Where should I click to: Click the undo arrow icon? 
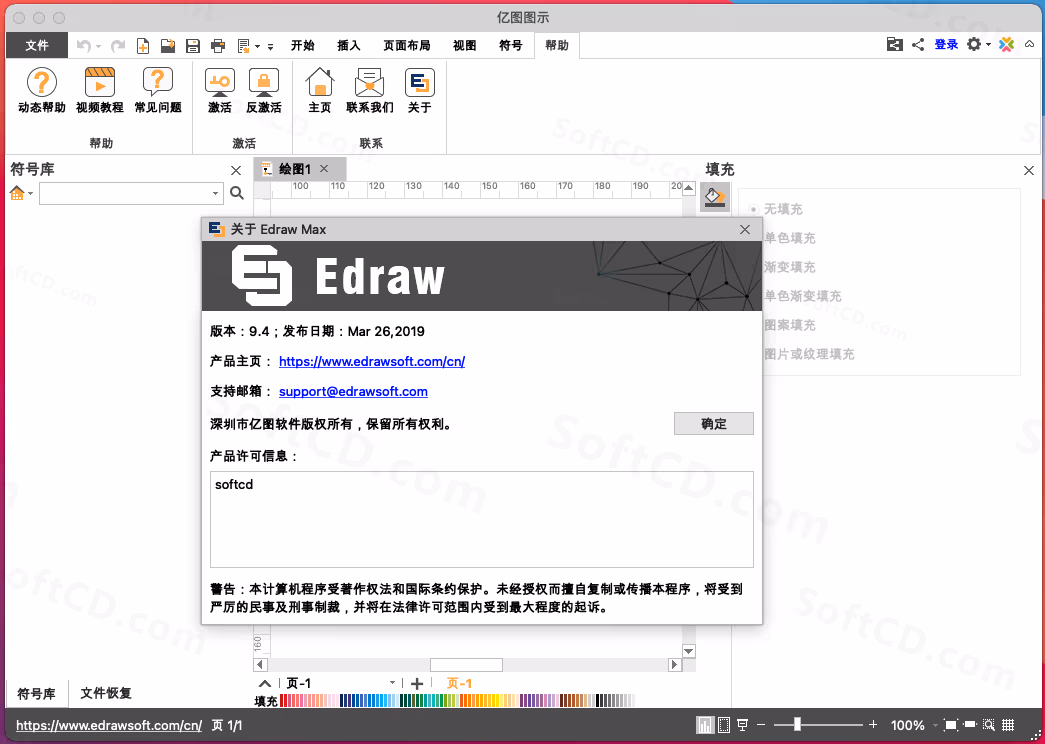tap(83, 45)
